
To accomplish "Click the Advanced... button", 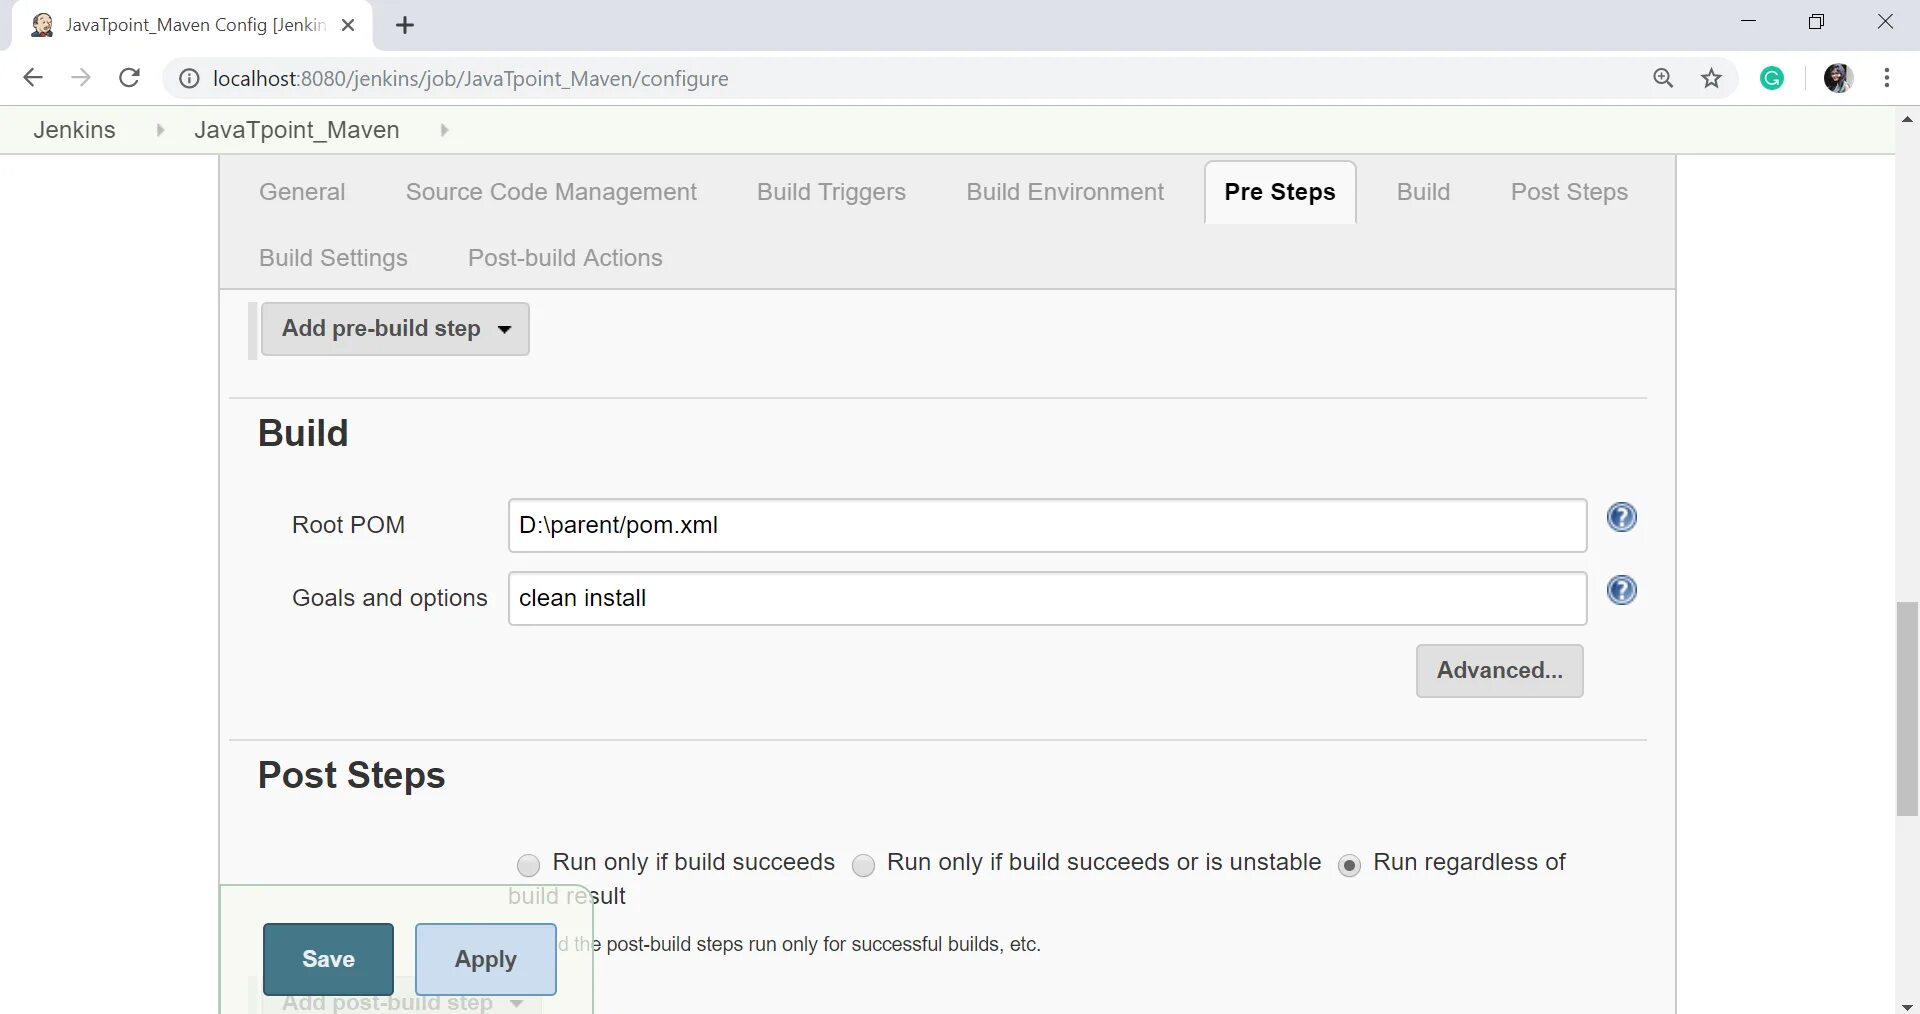I will click(1499, 671).
